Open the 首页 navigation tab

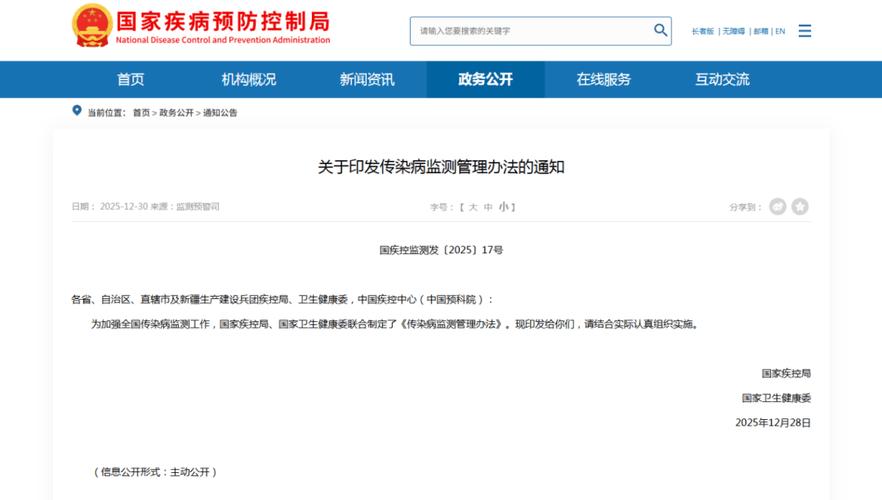click(x=130, y=79)
